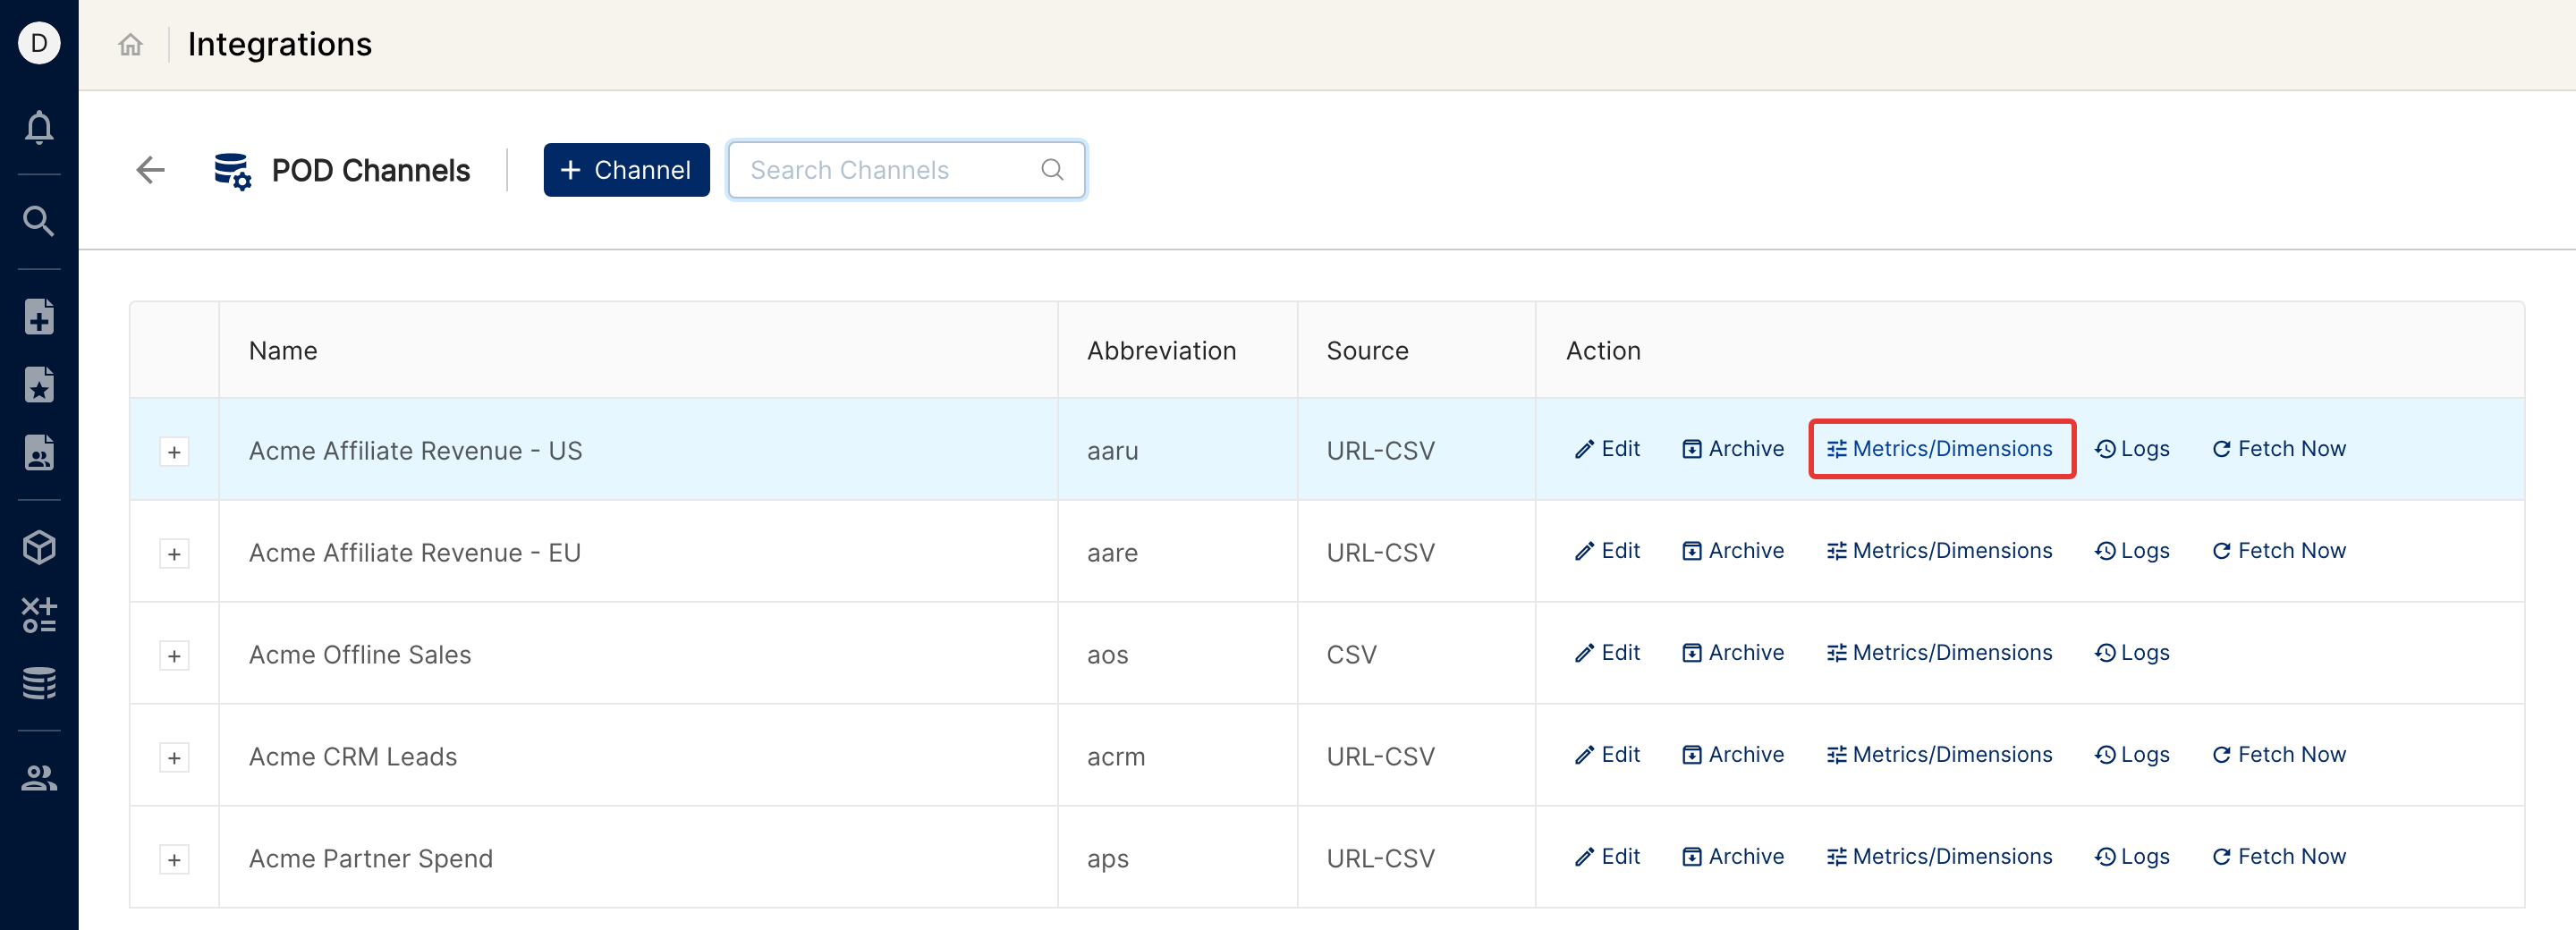Expand the Acme Partner Spend row
This screenshot has width=2576, height=930.
click(x=174, y=860)
